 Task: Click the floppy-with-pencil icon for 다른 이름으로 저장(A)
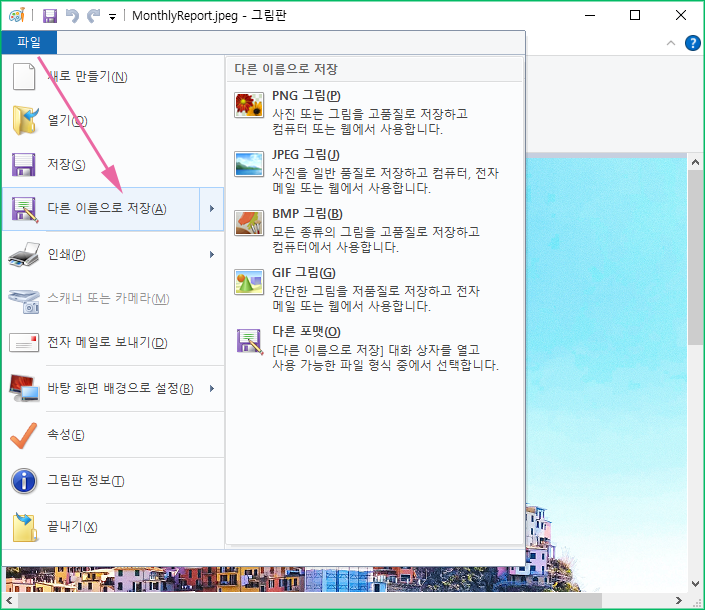[25, 209]
